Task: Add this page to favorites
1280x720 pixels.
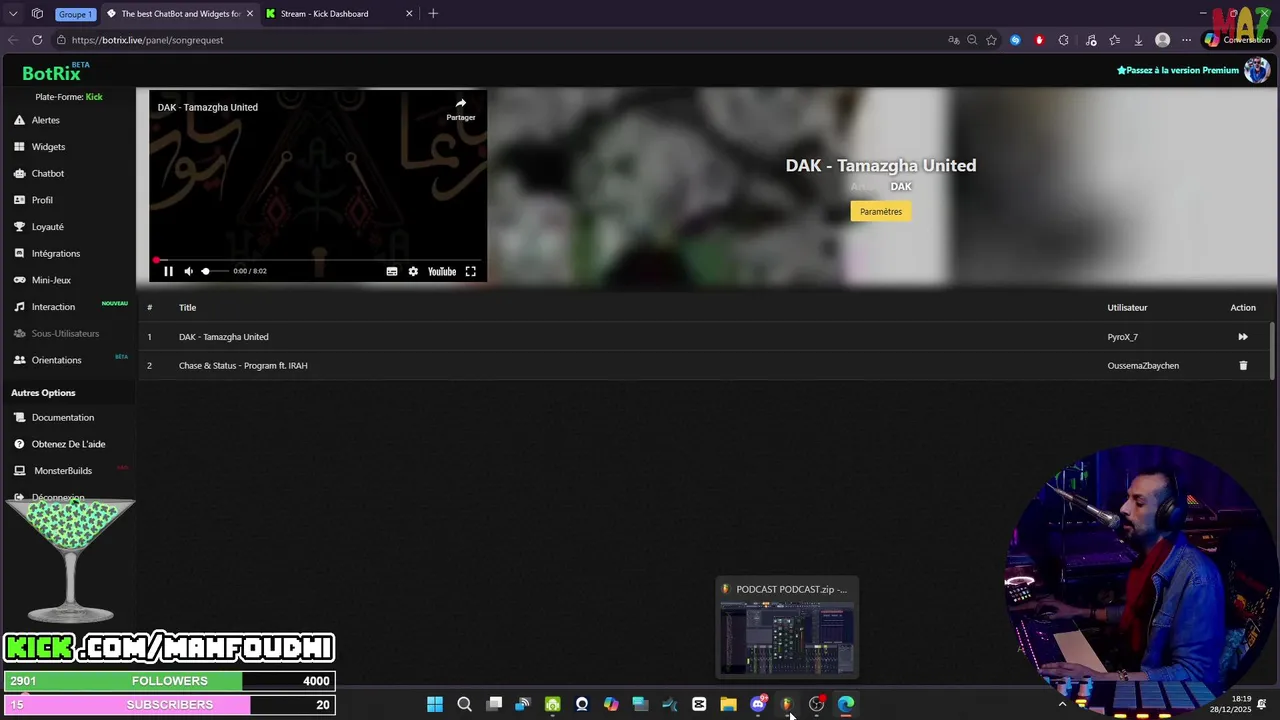Action: pyautogui.click(x=991, y=40)
